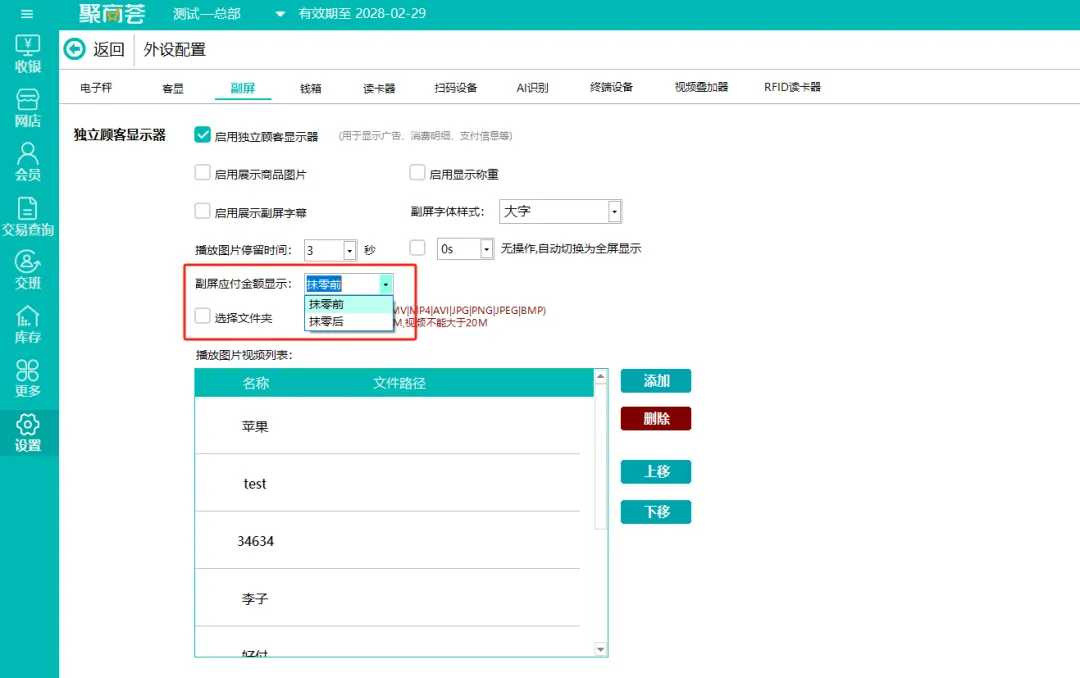Select the 苹果 row in list
The width and height of the screenshot is (1080, 678).
click(x=387, y=426)
